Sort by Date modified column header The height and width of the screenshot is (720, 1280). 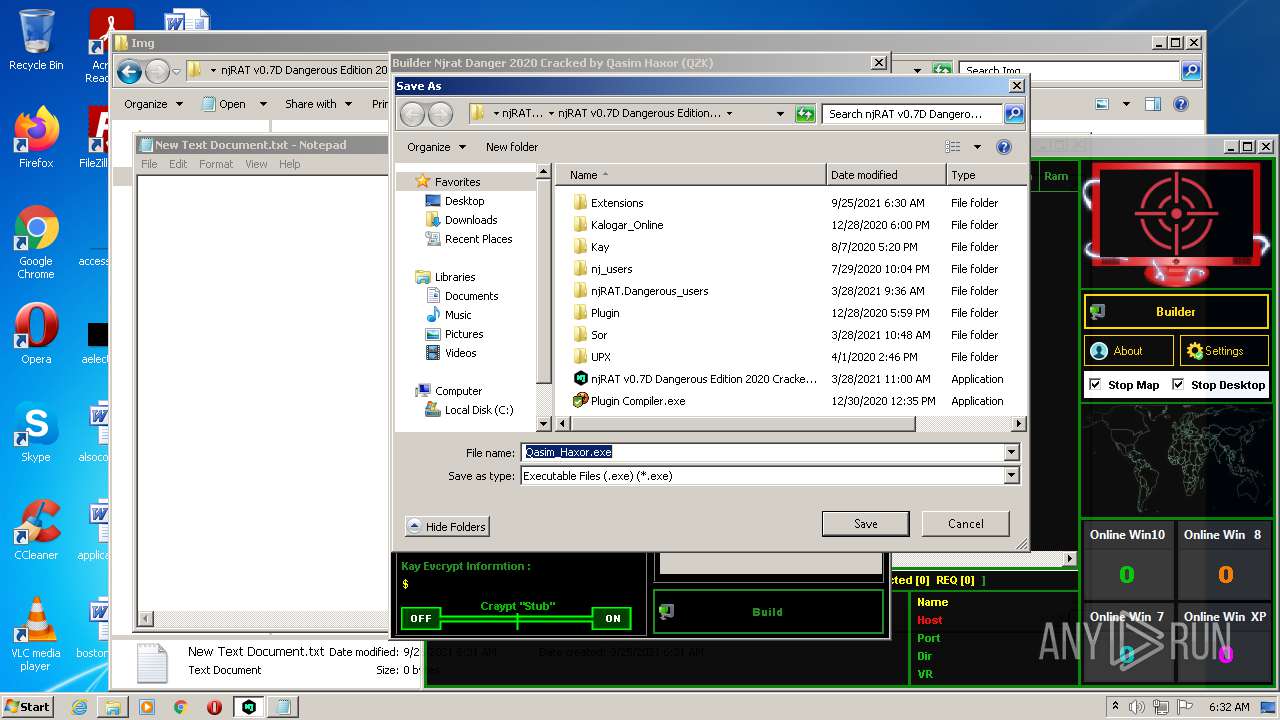click(x=885, y=175)
